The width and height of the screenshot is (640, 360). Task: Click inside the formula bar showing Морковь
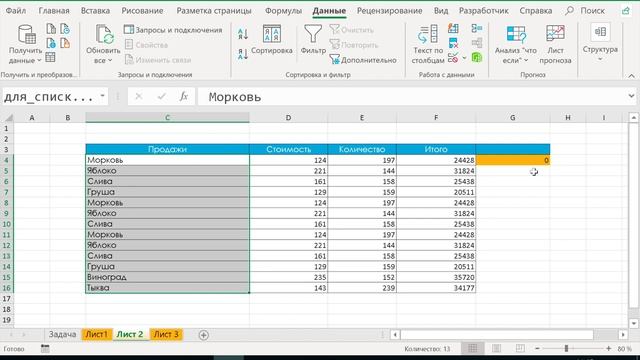click(x=412, y=97)
